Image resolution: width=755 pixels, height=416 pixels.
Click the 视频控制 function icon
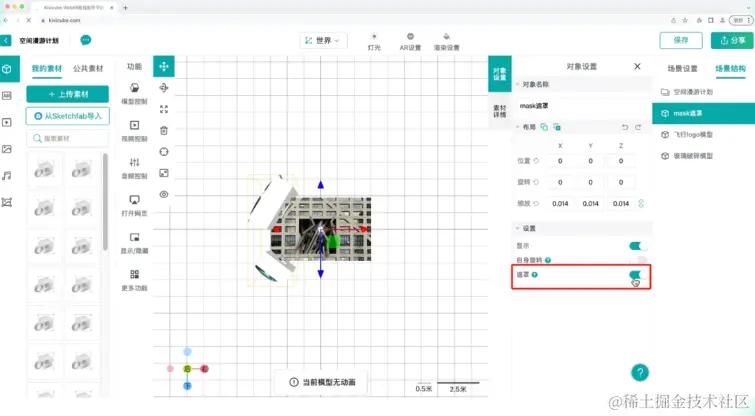pyautogui.click(x=134, y=125)
